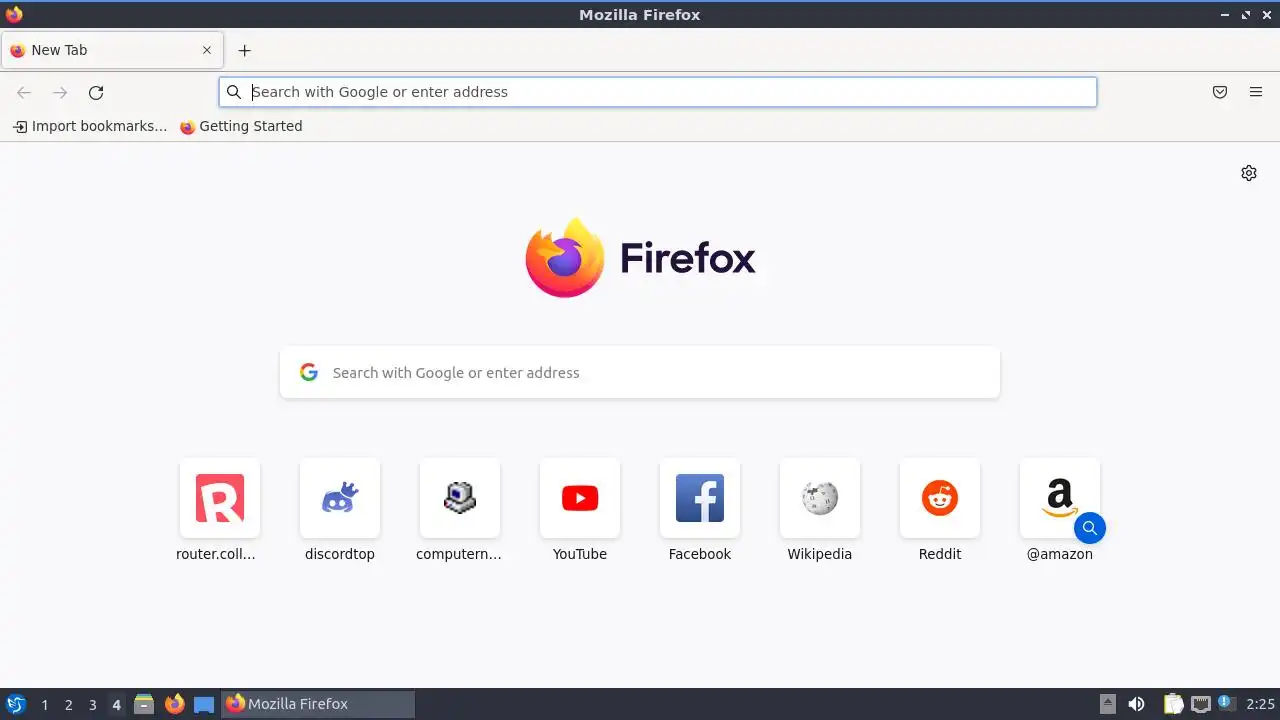Image resolution: width=1280 pixels, height=720 pixels.
Task: Open the Save to Pocket icon
Action: 1220,92
